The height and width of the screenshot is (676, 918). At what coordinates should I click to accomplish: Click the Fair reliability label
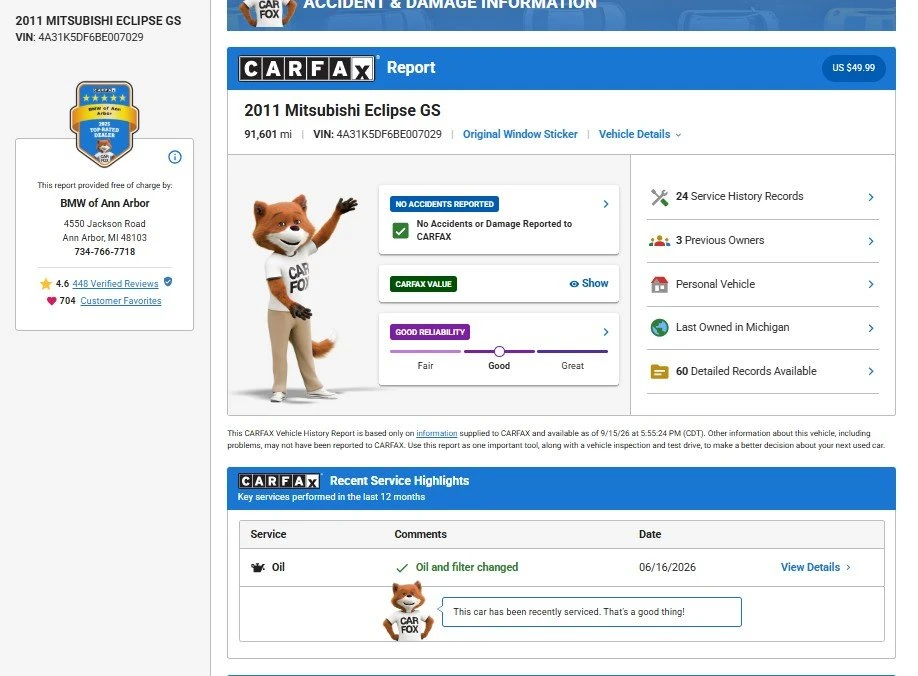coord(426,366)
